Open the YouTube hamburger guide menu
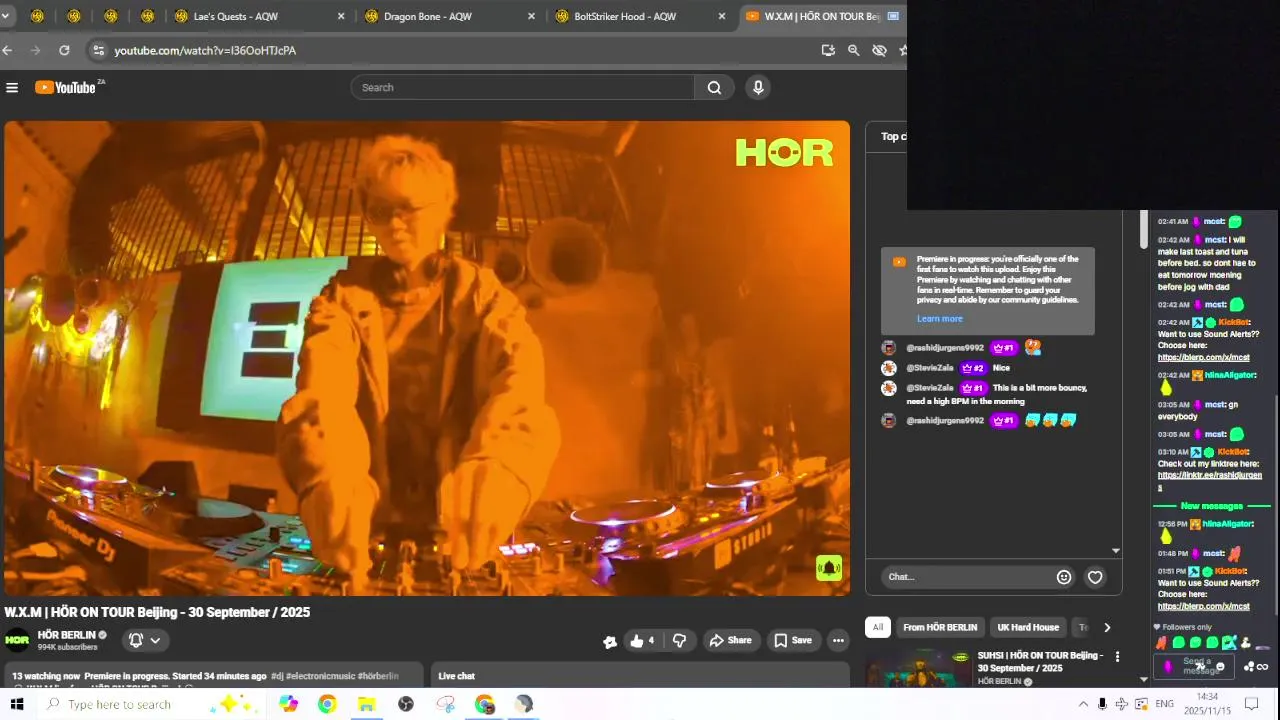The width and height of the screenshot is (1280, 720). tap(12, 88)
